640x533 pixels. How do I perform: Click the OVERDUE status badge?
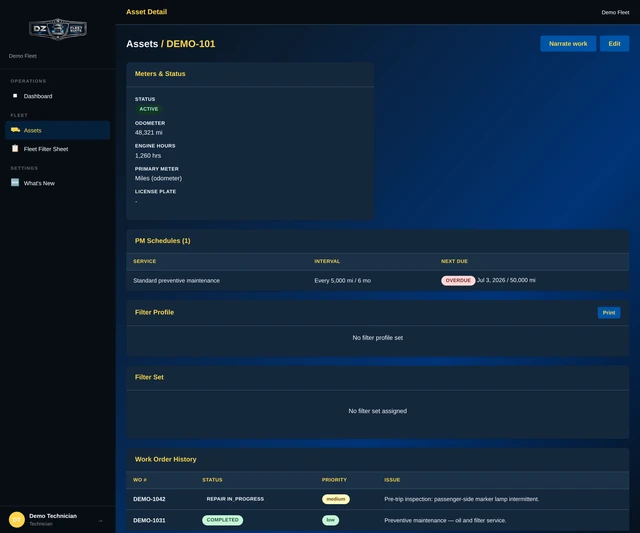(x=458, y=280)
